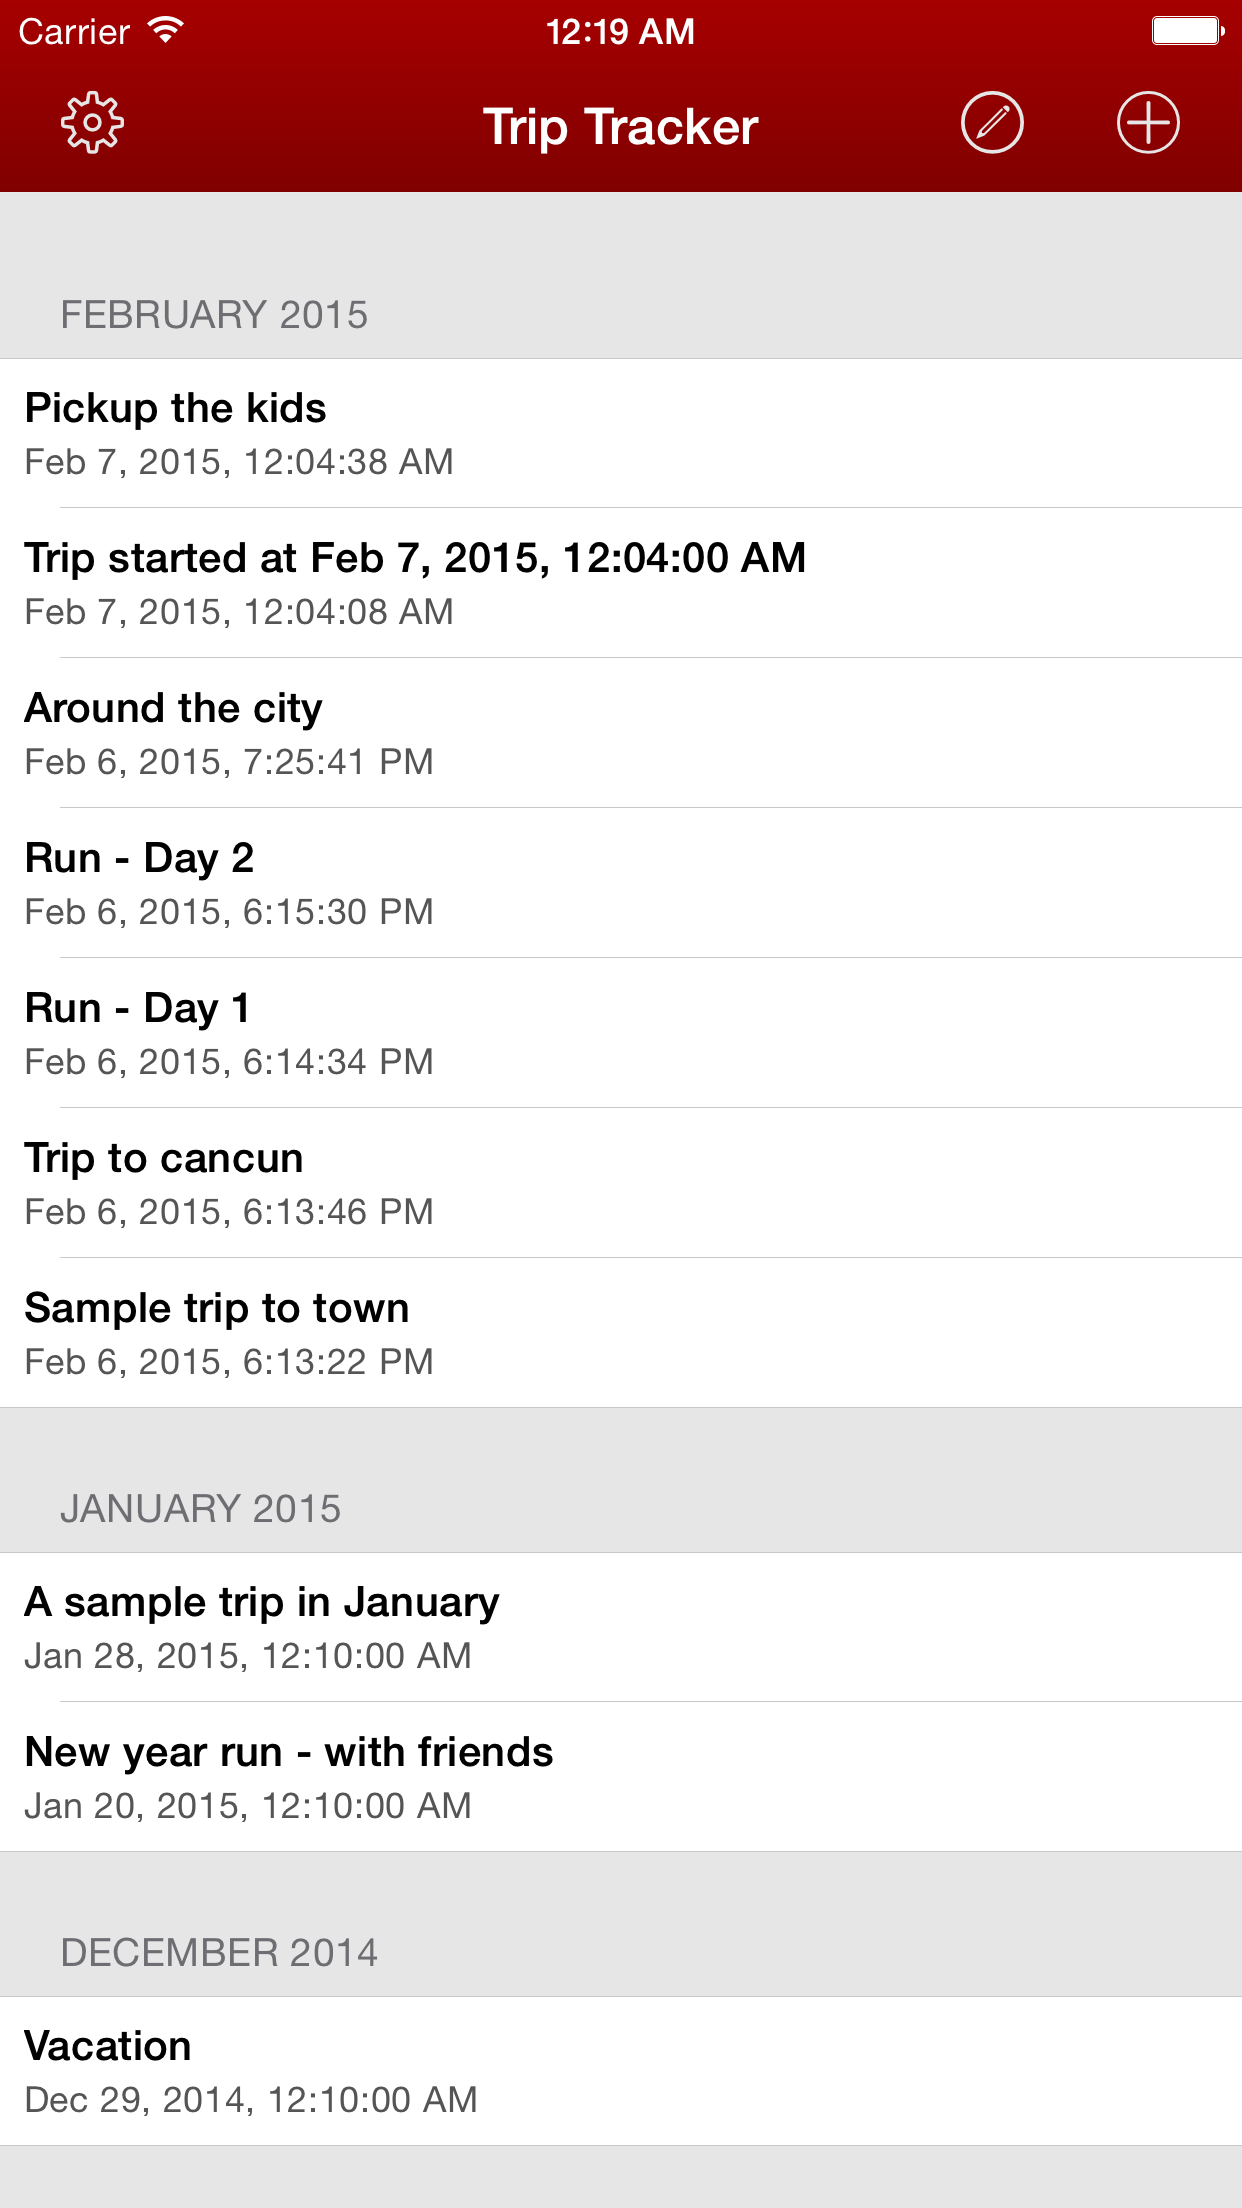Open the "Vacation" trip from December
The width and height of the screenshot is (1242, 2208).
(x=620, y=2071)
